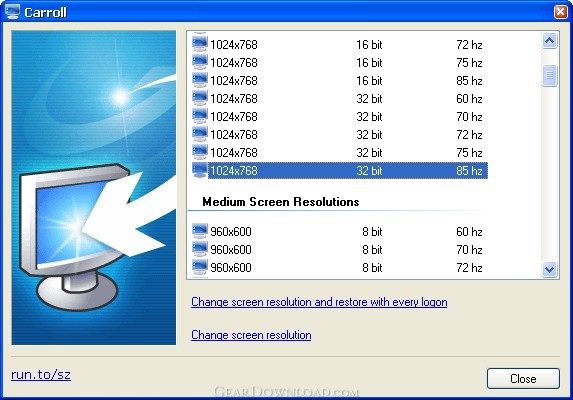Image resolution: width=573 pixels, height=400 pixels.
Task: Click monitor icon of 1024x768 16 bit 75 hz
Action: [x=200, y=62]
